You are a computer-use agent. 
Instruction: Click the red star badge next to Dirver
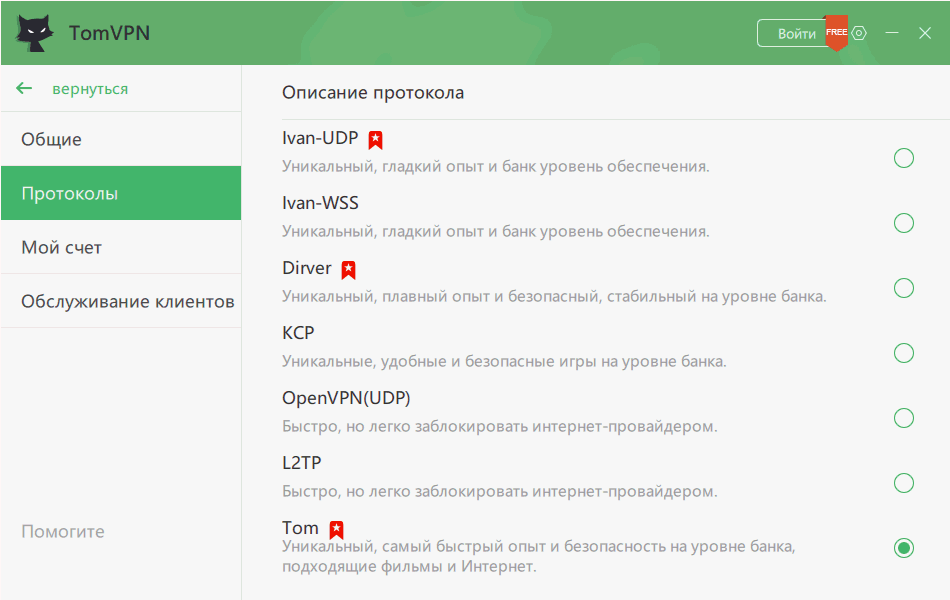click(x=349, y=269)
